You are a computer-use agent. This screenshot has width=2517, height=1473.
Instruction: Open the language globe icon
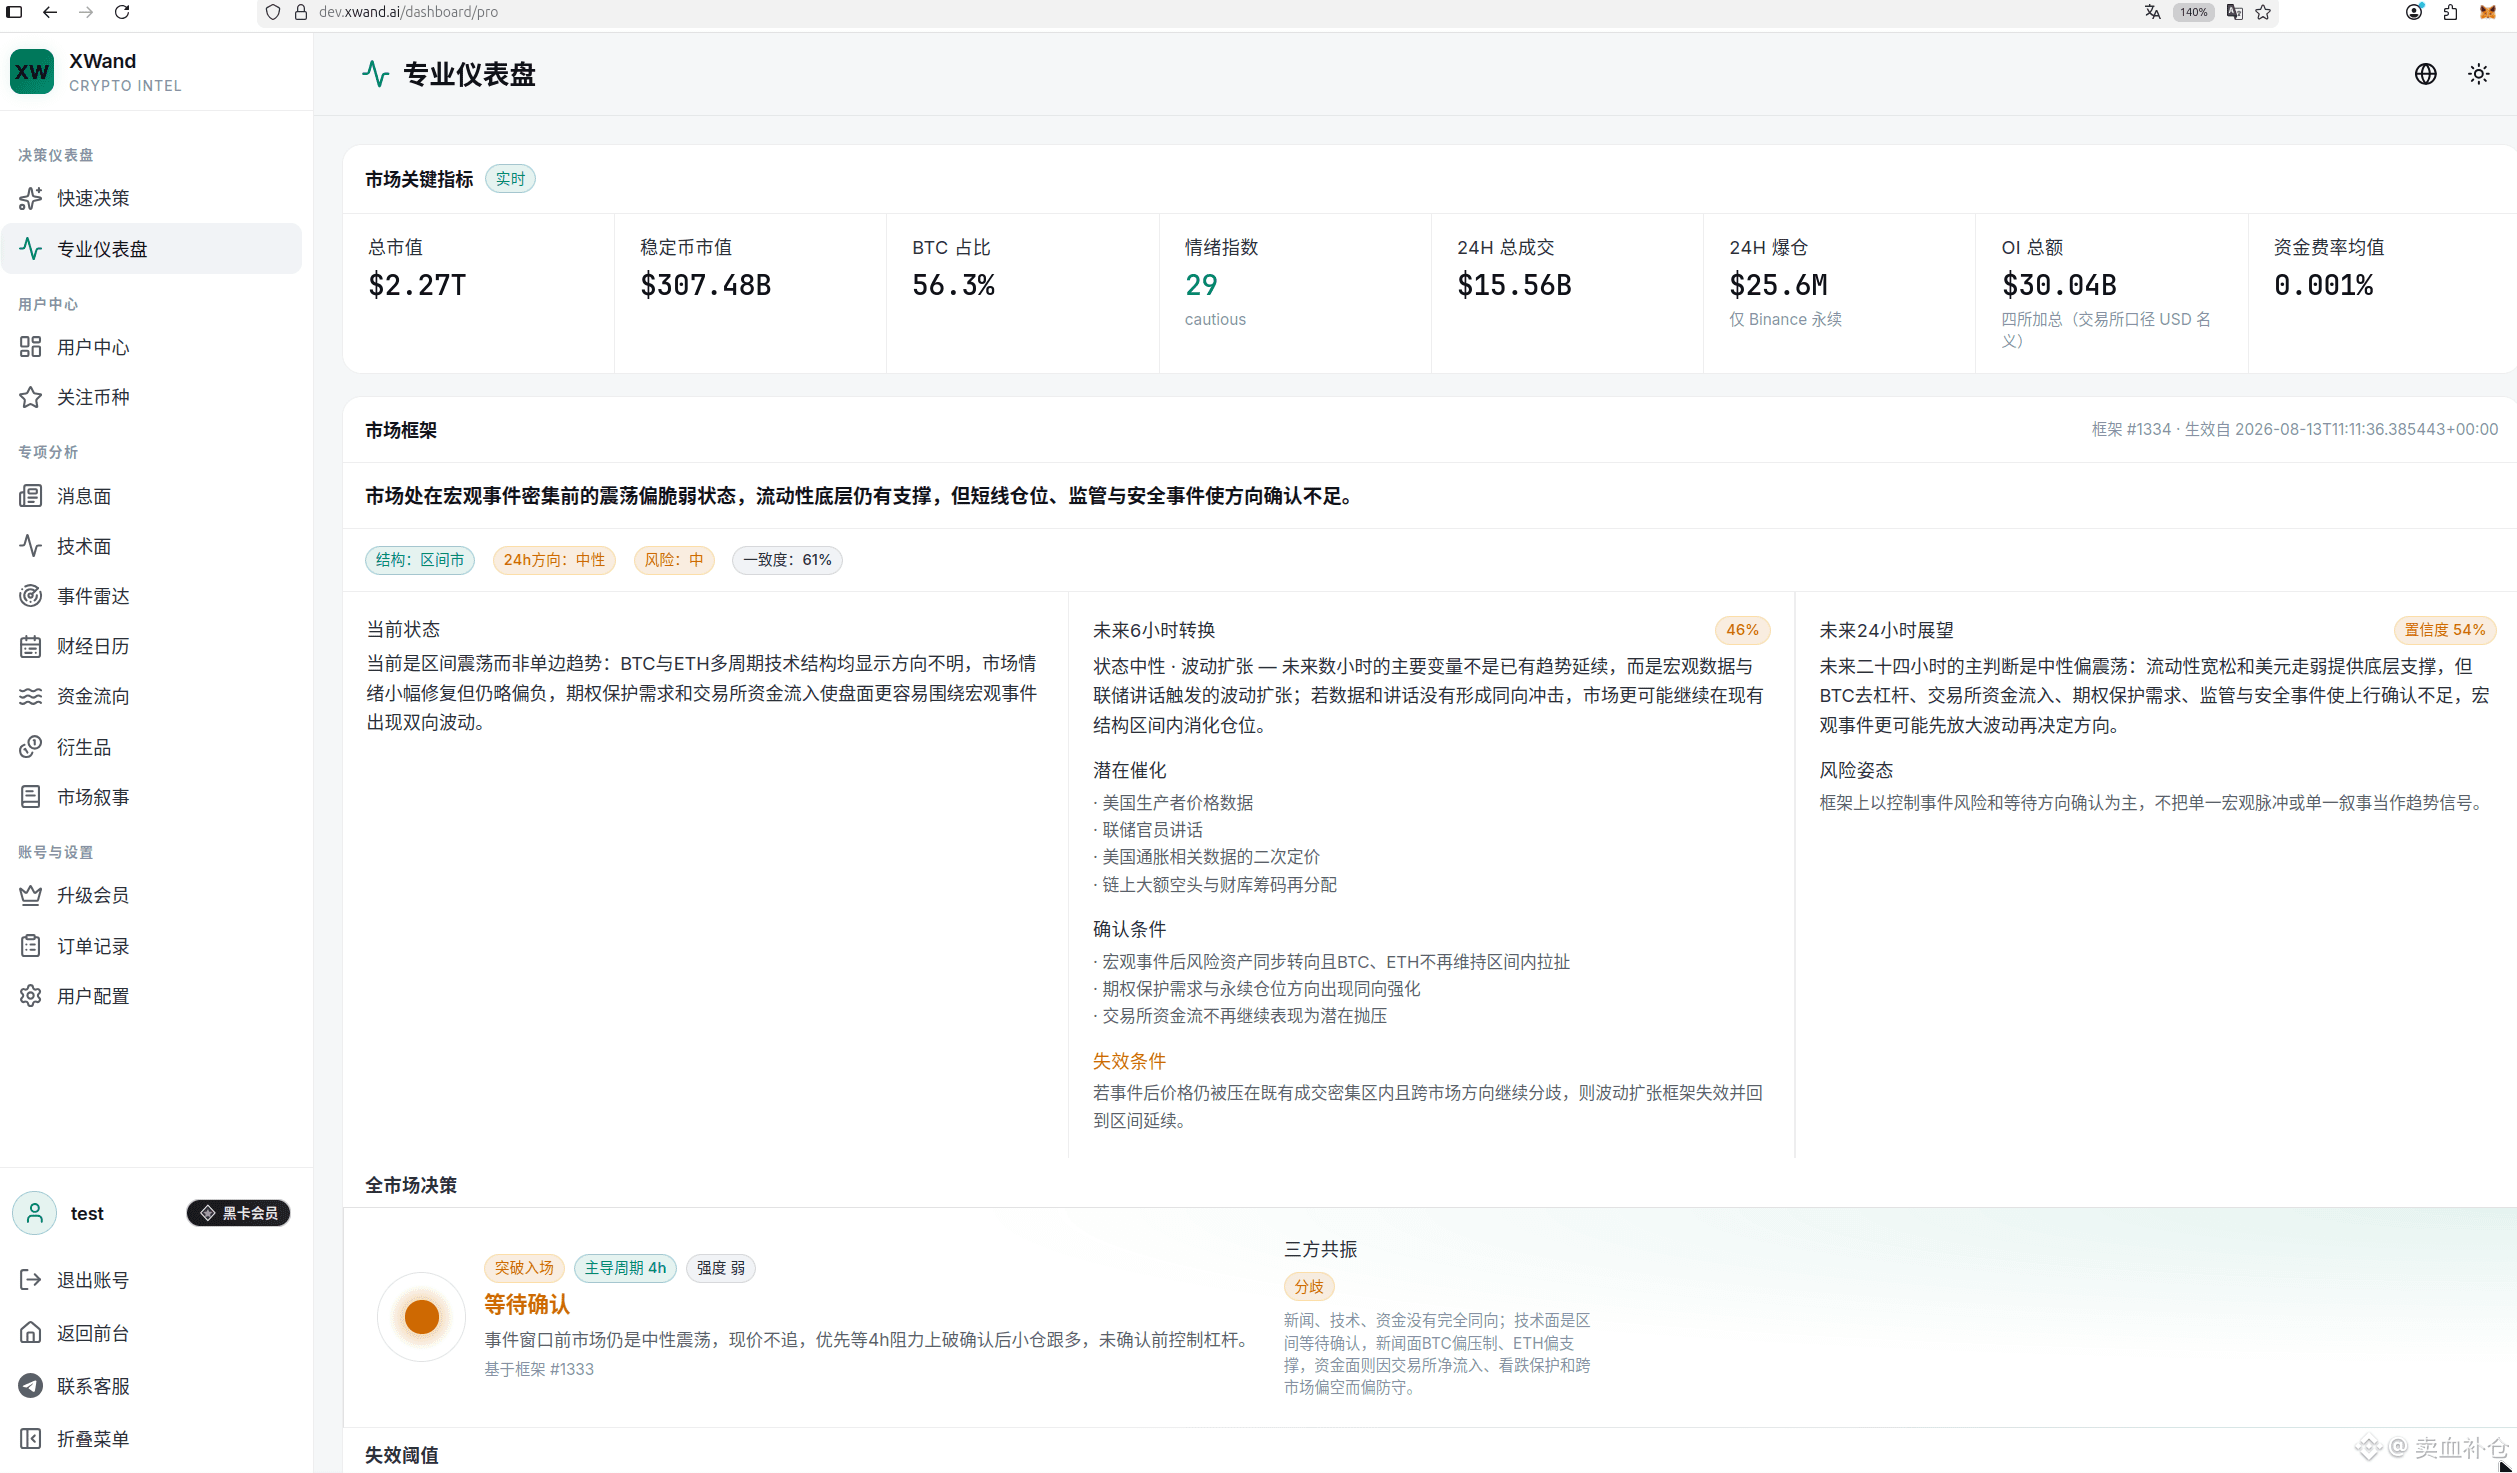2425,74
